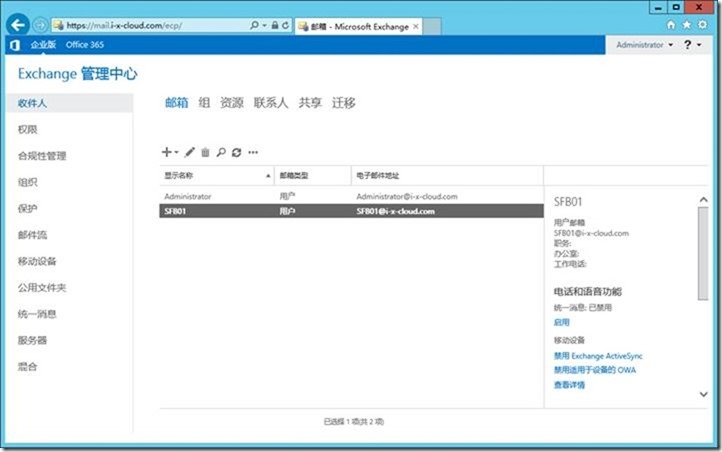
Task: Expand the help menu dropdown arrow
Action: pos(699,45)
